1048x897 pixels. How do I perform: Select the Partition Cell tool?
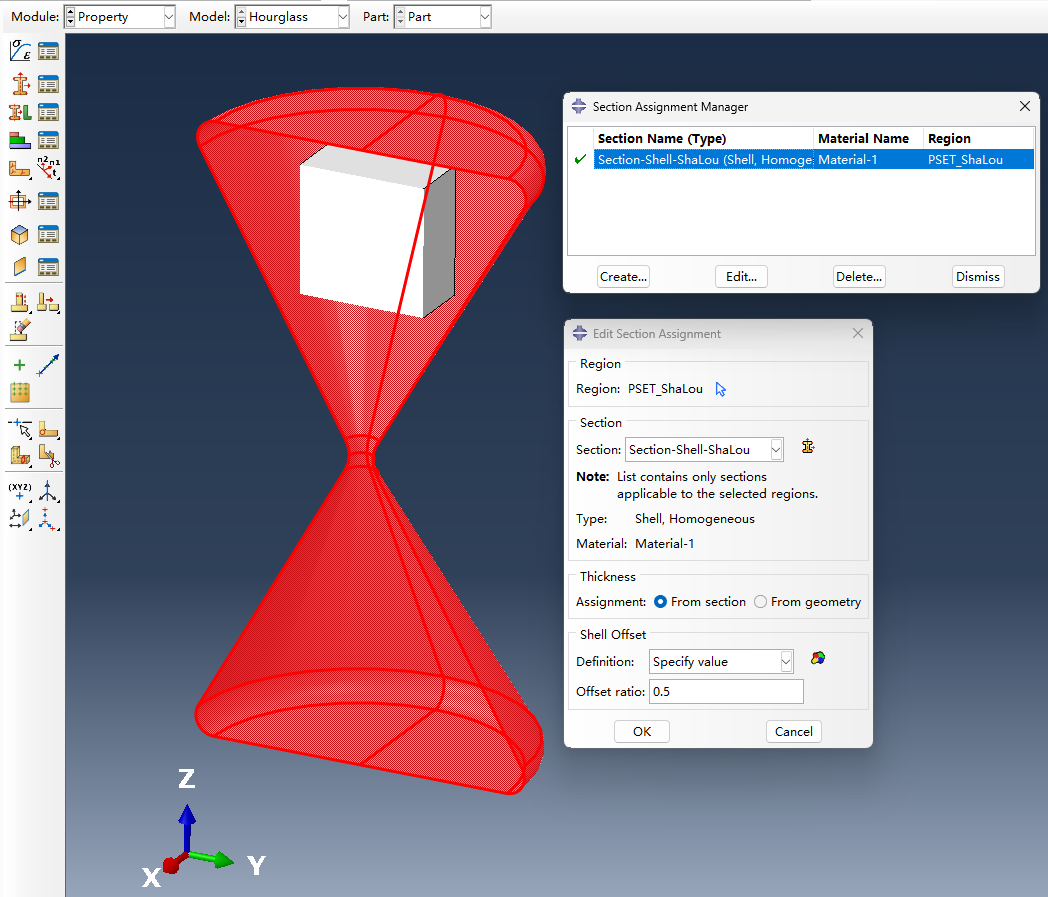(x=20, y=456)
